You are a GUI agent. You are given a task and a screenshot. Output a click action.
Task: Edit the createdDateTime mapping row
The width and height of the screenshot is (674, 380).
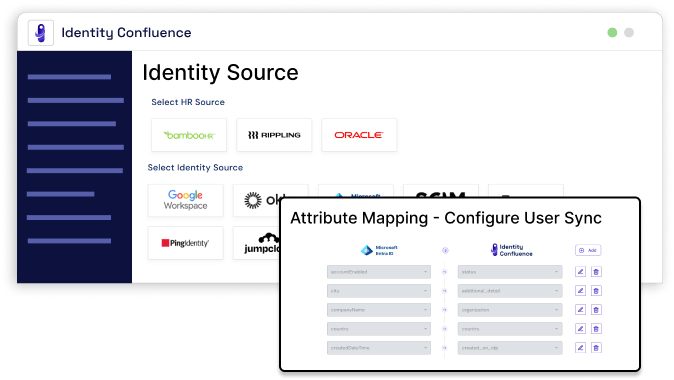pos(580,348)
